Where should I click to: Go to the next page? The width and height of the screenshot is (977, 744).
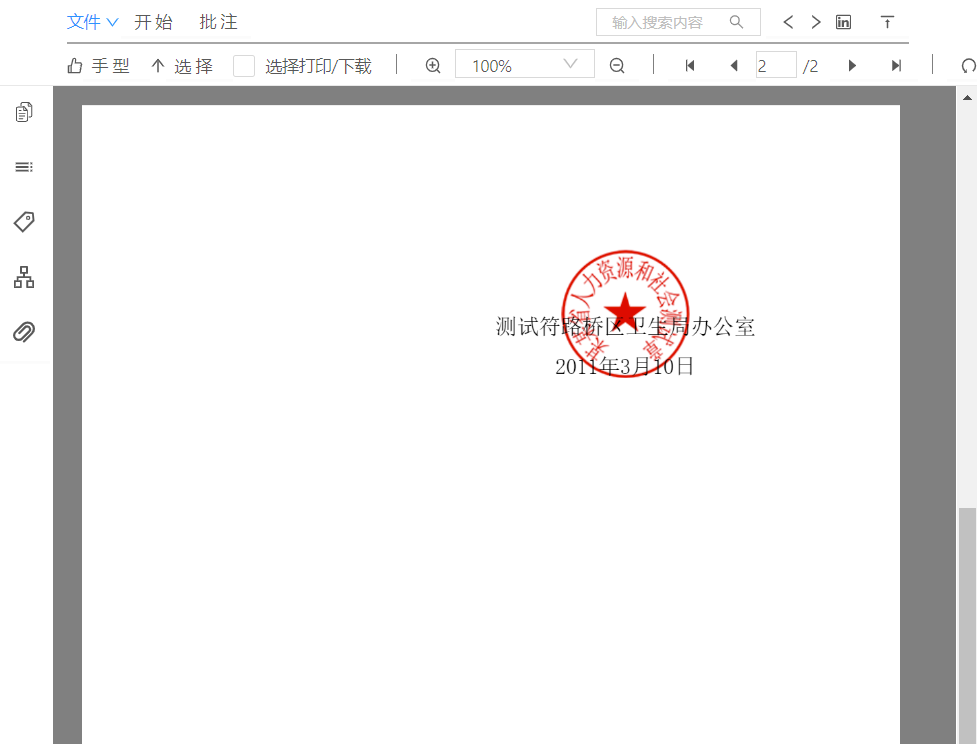click(x=852, y=65)
